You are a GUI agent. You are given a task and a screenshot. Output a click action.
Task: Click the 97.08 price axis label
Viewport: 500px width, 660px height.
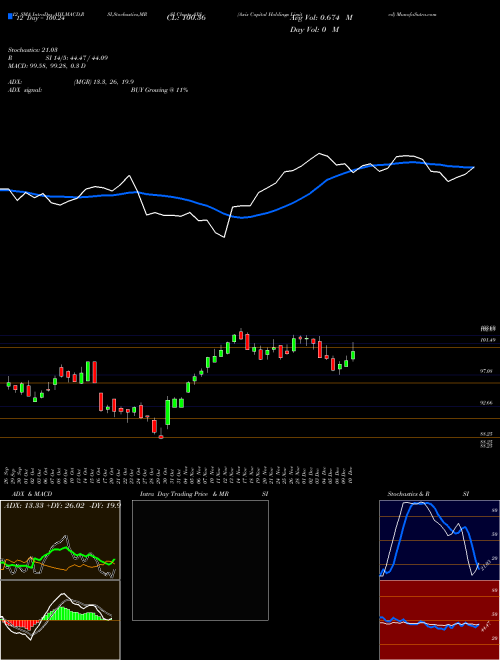pyautogui.click(x=487, y=371)
